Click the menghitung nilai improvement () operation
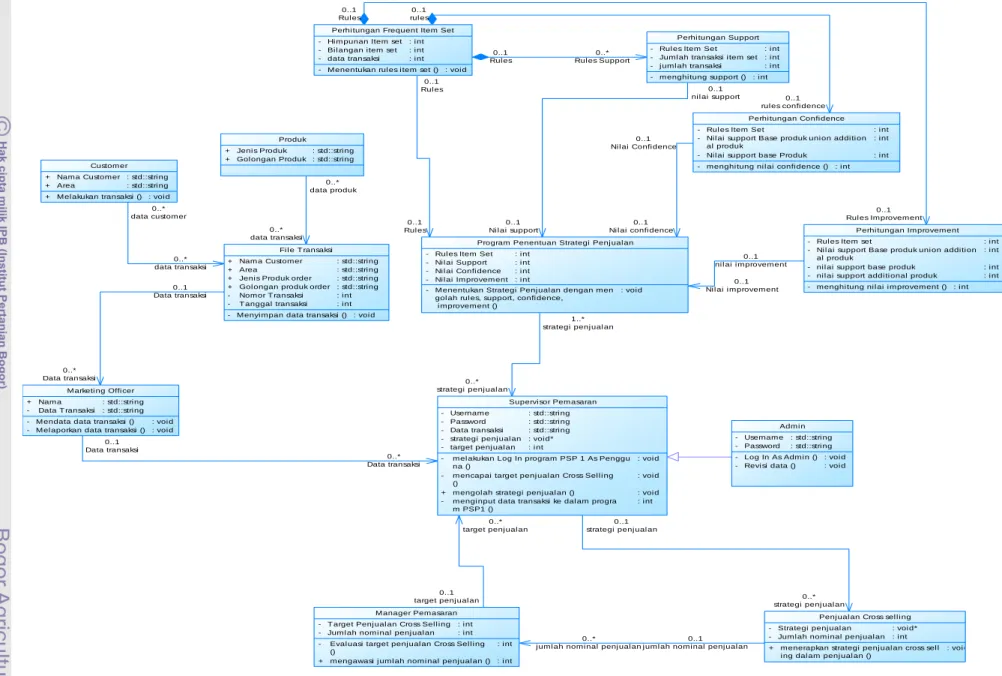 [x=881, y=288]
